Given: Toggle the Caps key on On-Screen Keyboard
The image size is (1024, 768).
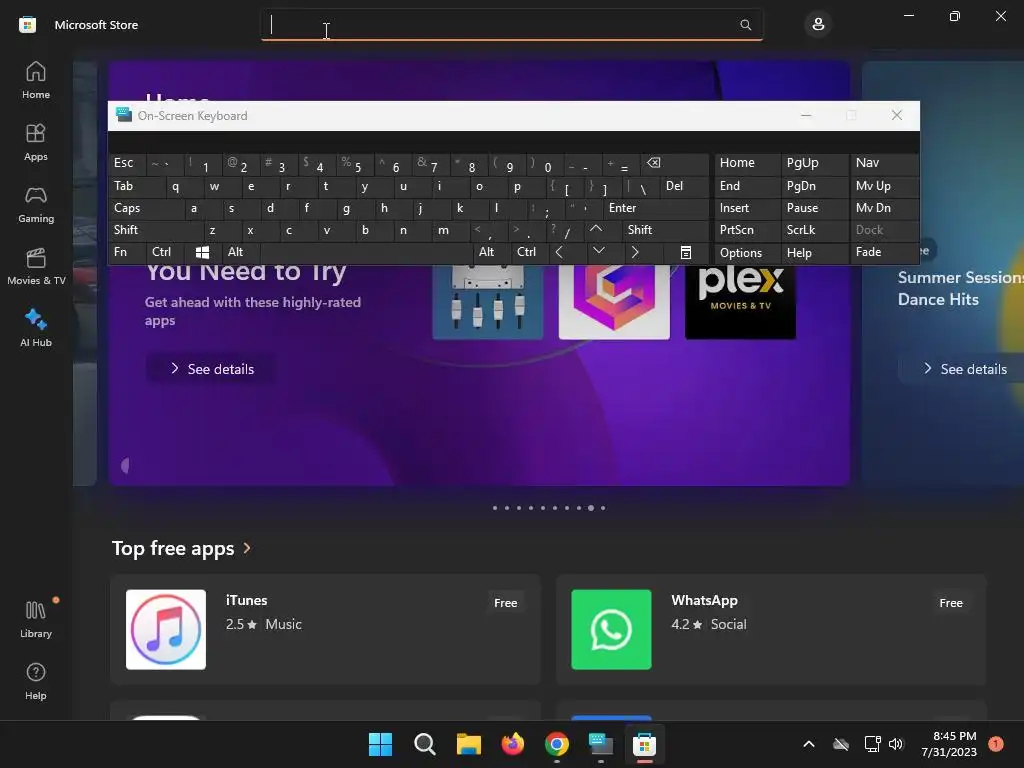Looking at the screenshot, I should 148,208.
